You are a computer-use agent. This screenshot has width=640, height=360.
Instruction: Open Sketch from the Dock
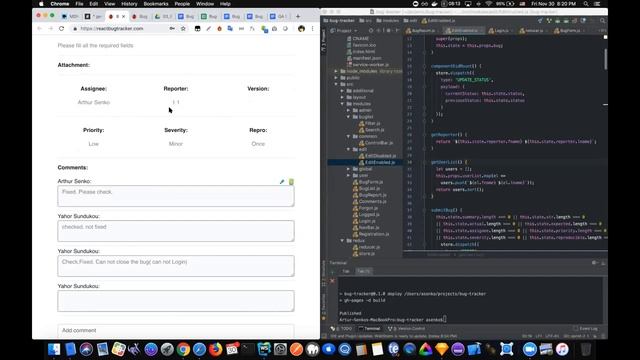pos(442,349)
